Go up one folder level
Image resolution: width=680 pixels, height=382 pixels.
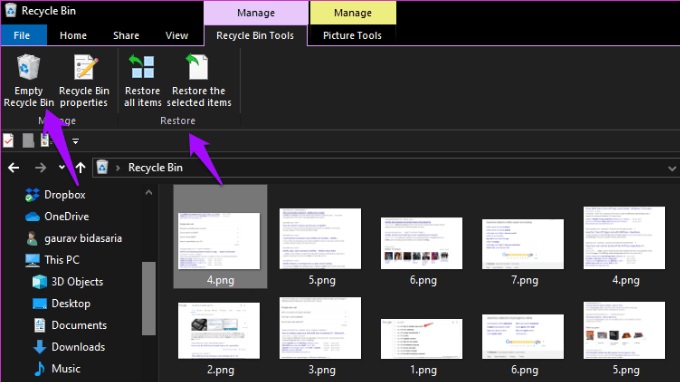coord(81,167)
